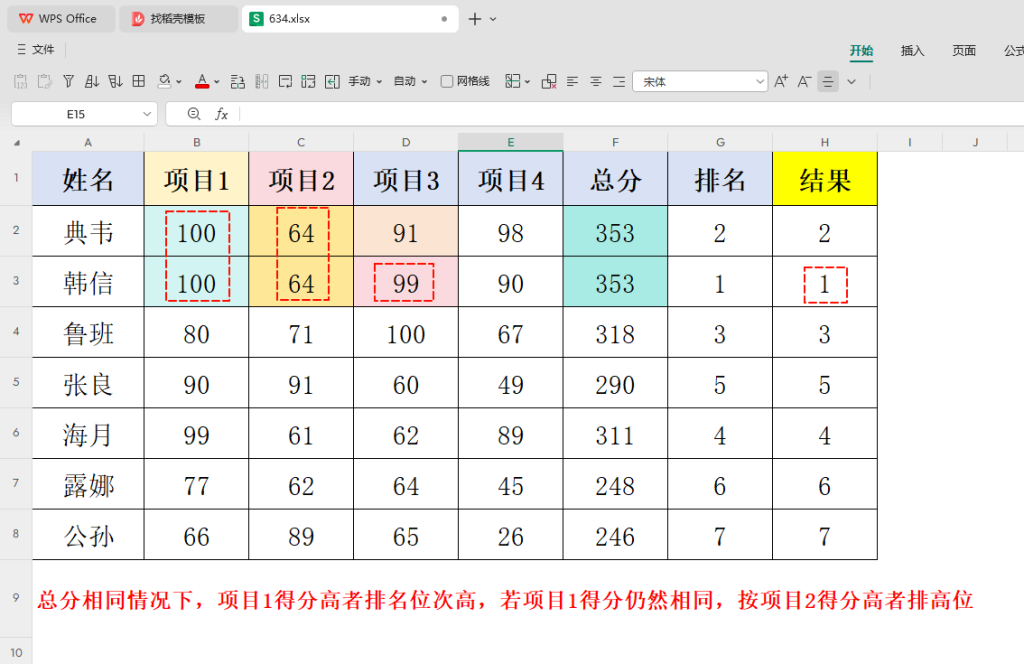
Task: Enable the filter funnel tool
Action: click(69, 82)
